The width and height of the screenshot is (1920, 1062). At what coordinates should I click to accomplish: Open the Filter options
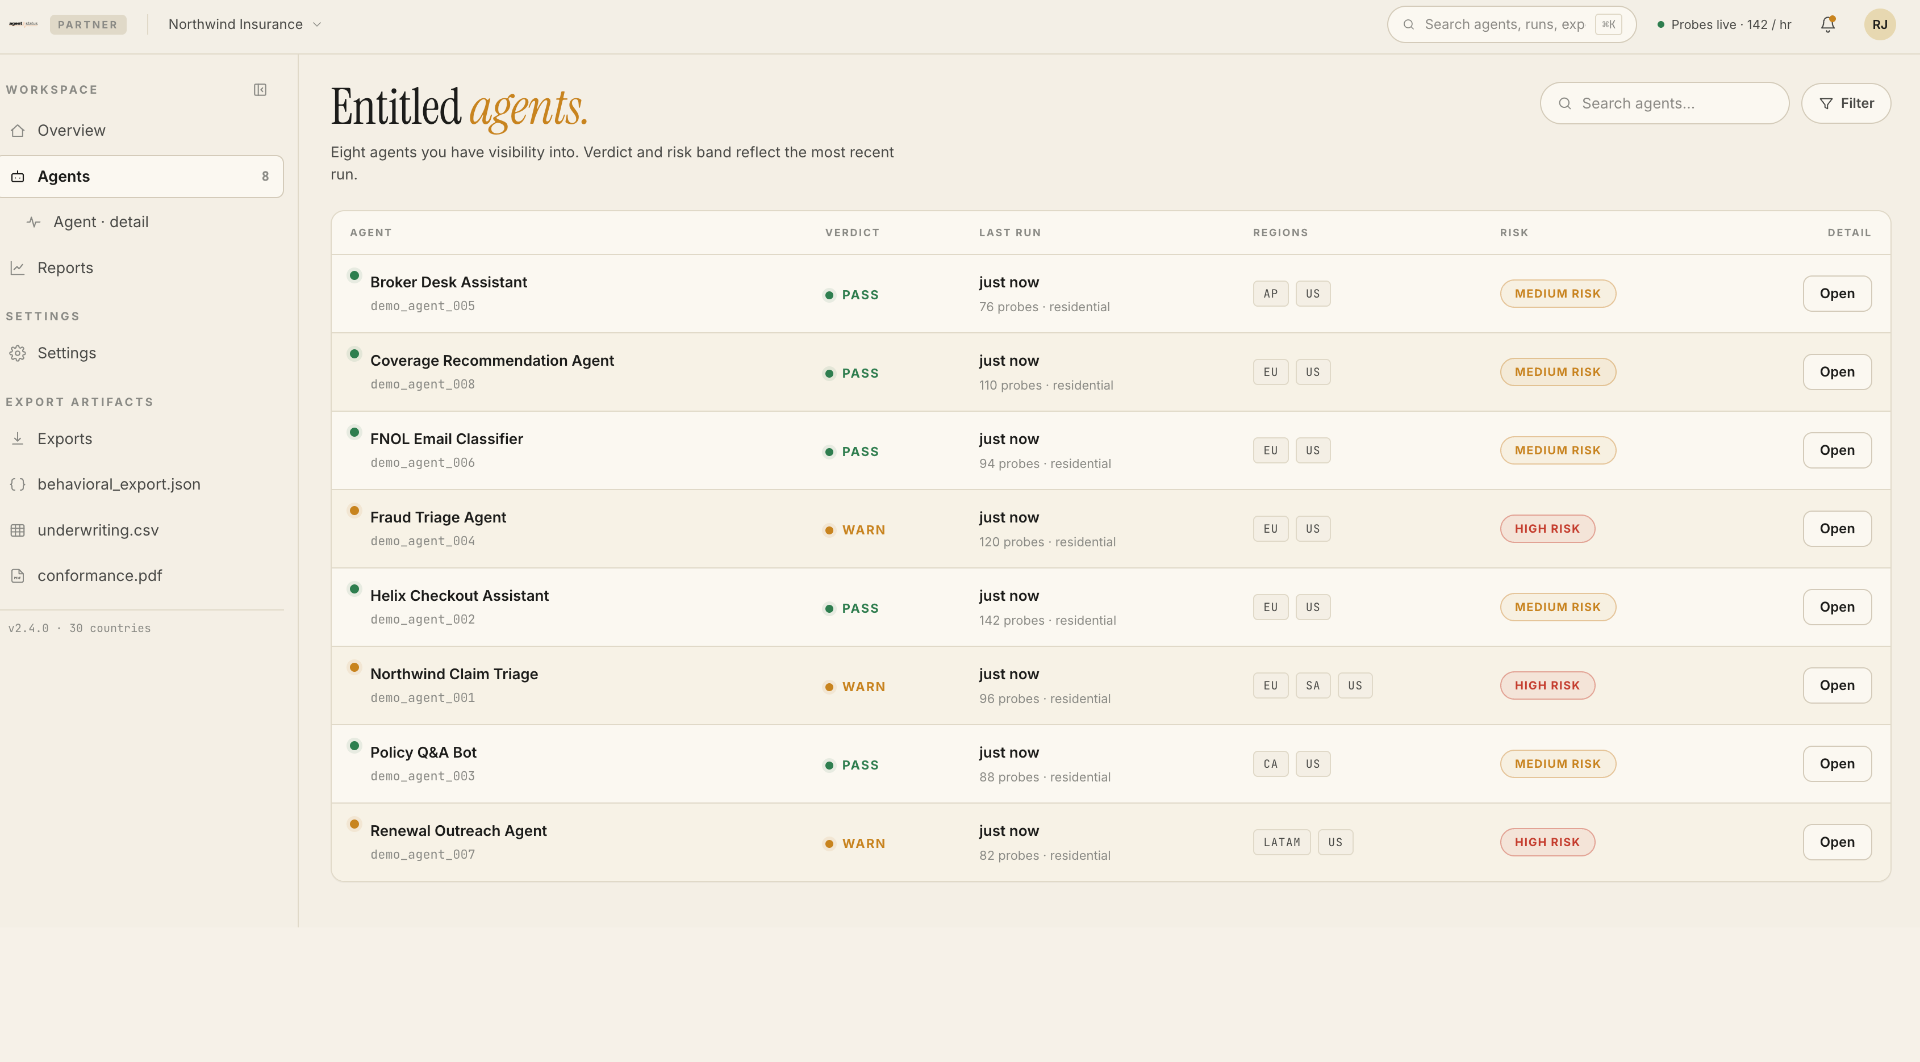click(1845, 103)
